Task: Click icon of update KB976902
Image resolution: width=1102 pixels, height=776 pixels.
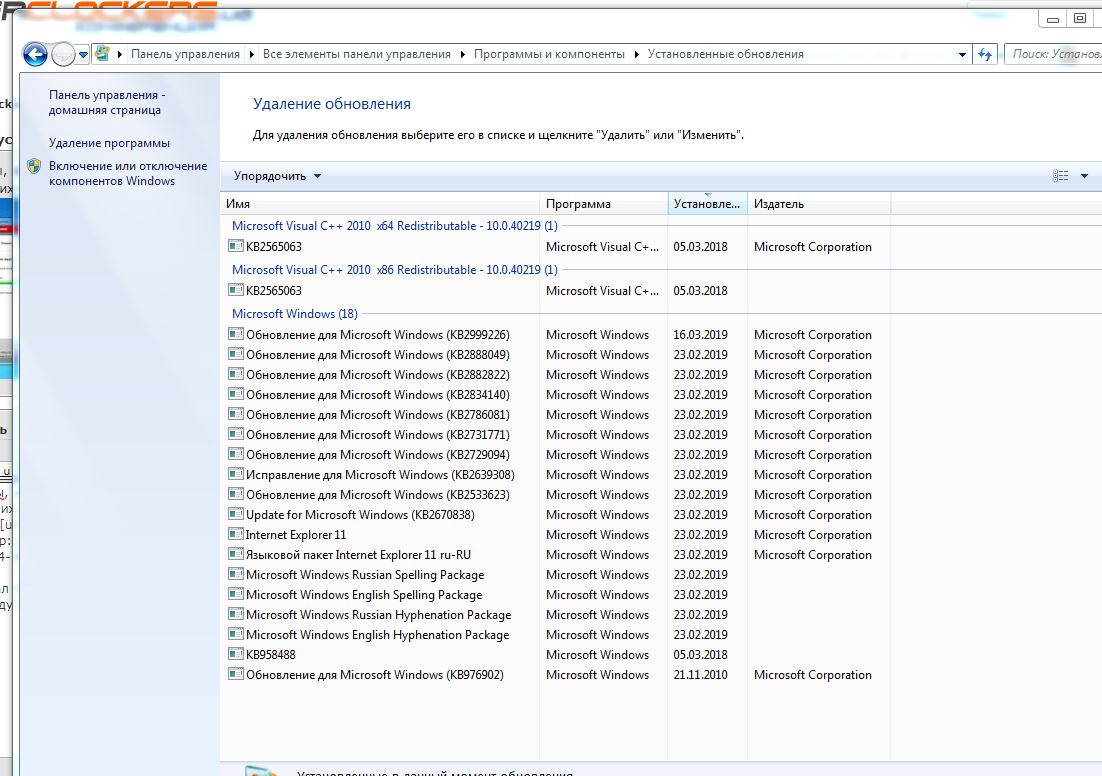Action: pyautogui.click(x=235, y=674)
